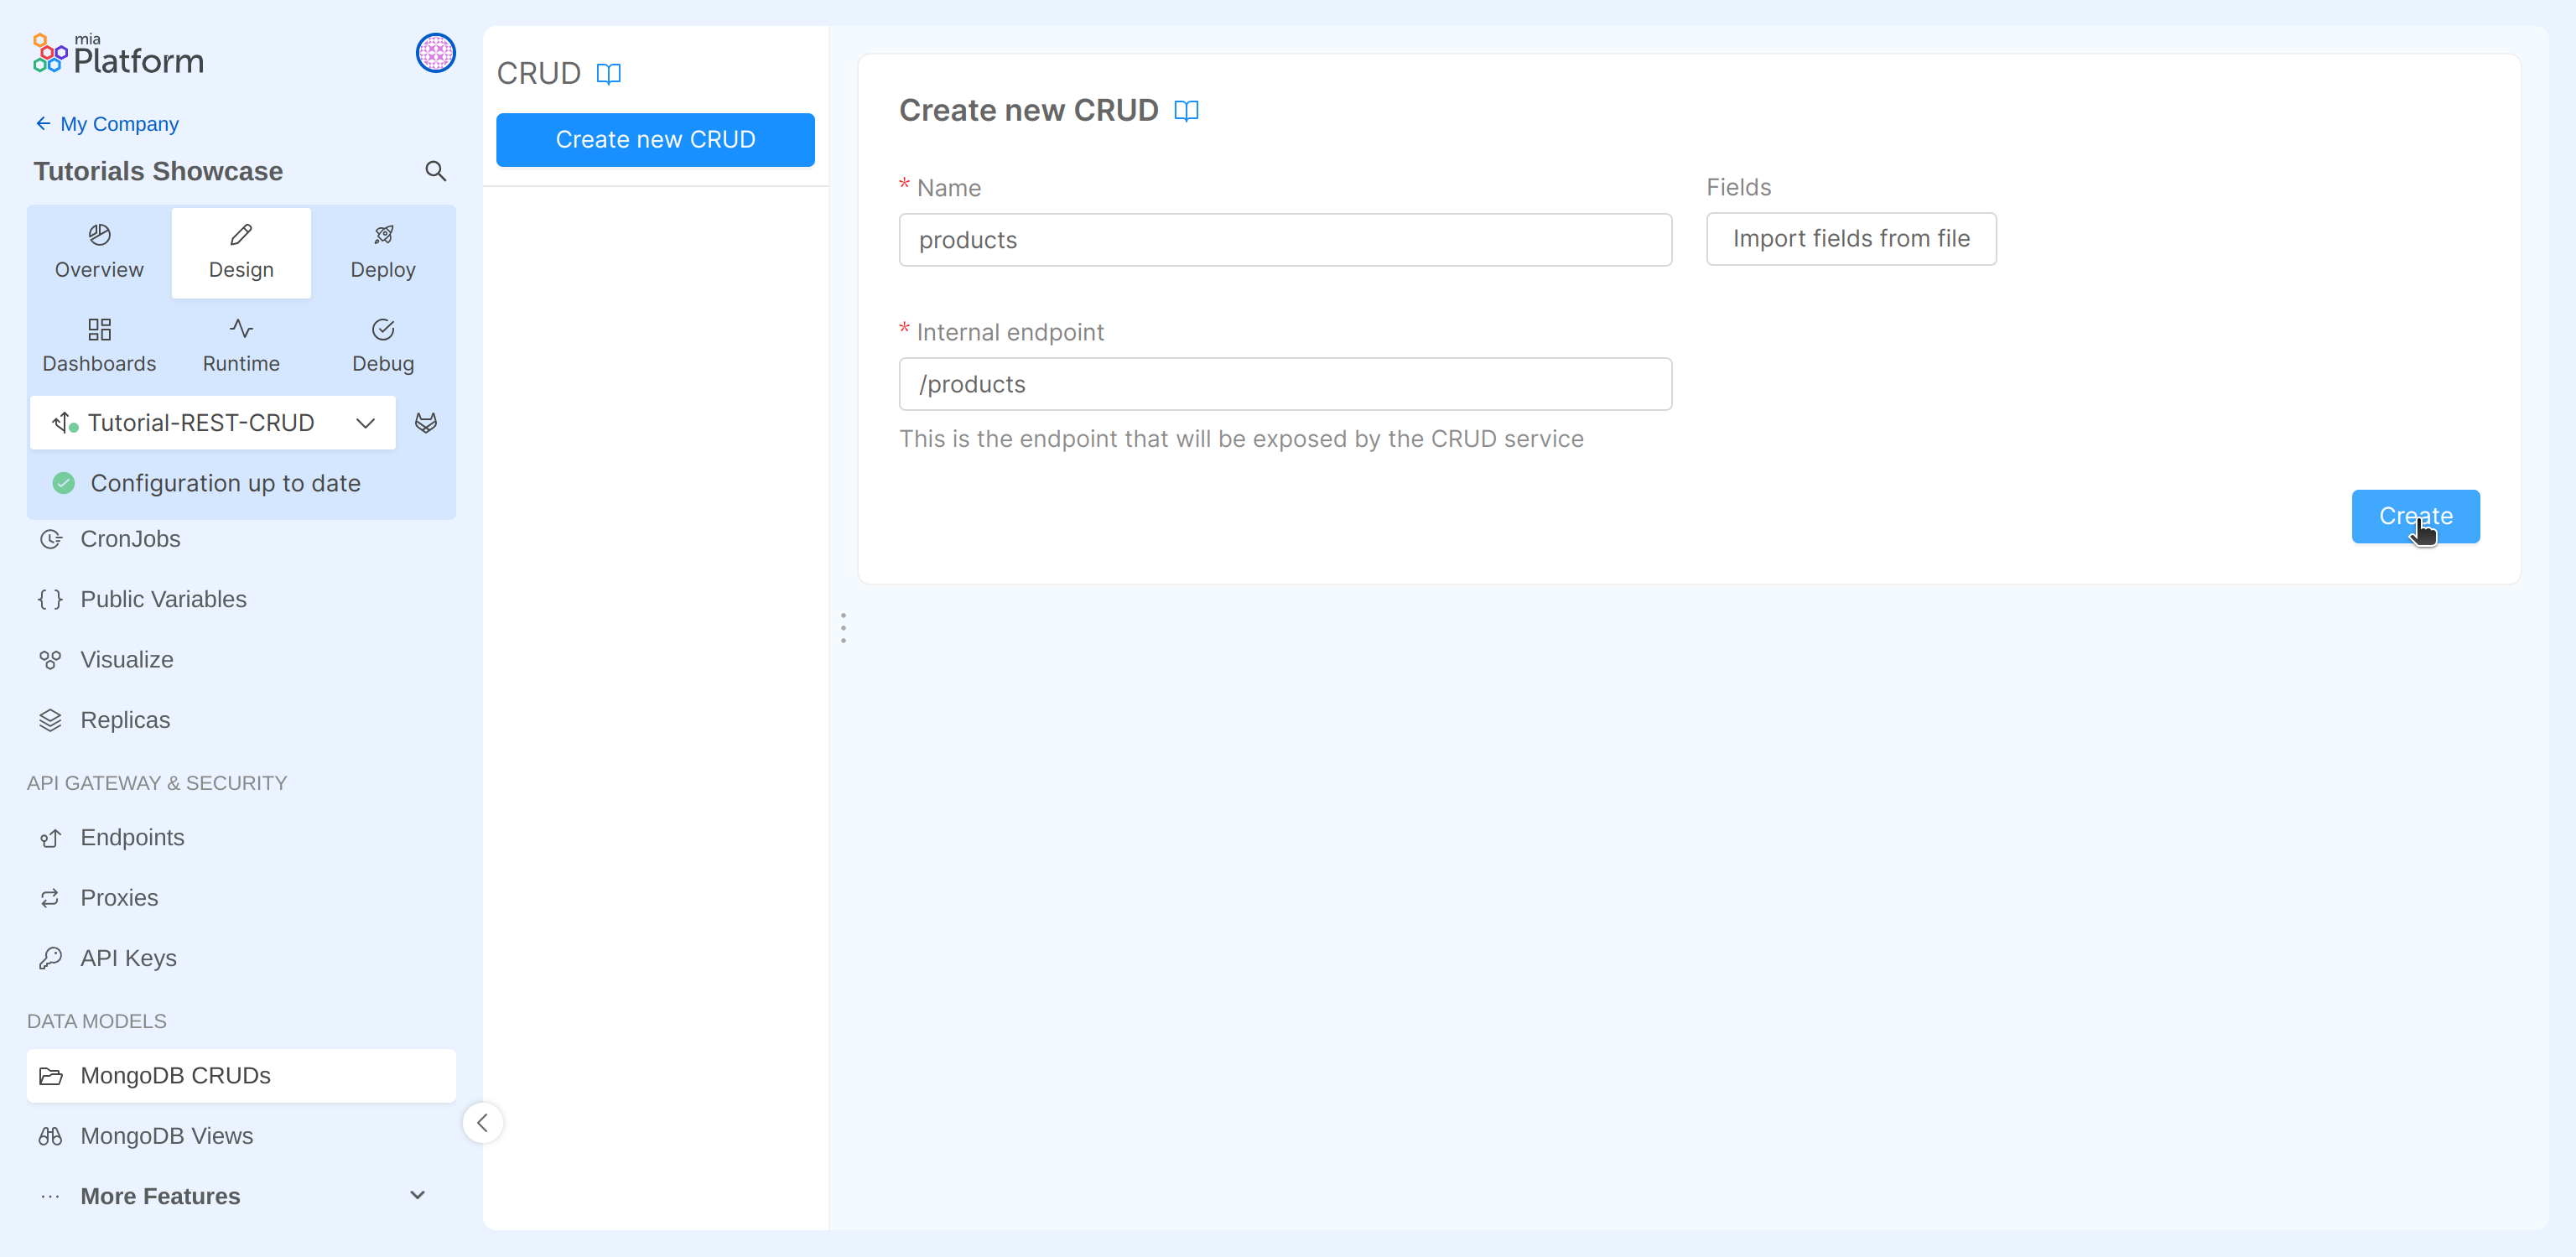Screen dimensions: 2576x1257
Task: Click the search icon in the sidebar
Action: click(x=435, y=170)
